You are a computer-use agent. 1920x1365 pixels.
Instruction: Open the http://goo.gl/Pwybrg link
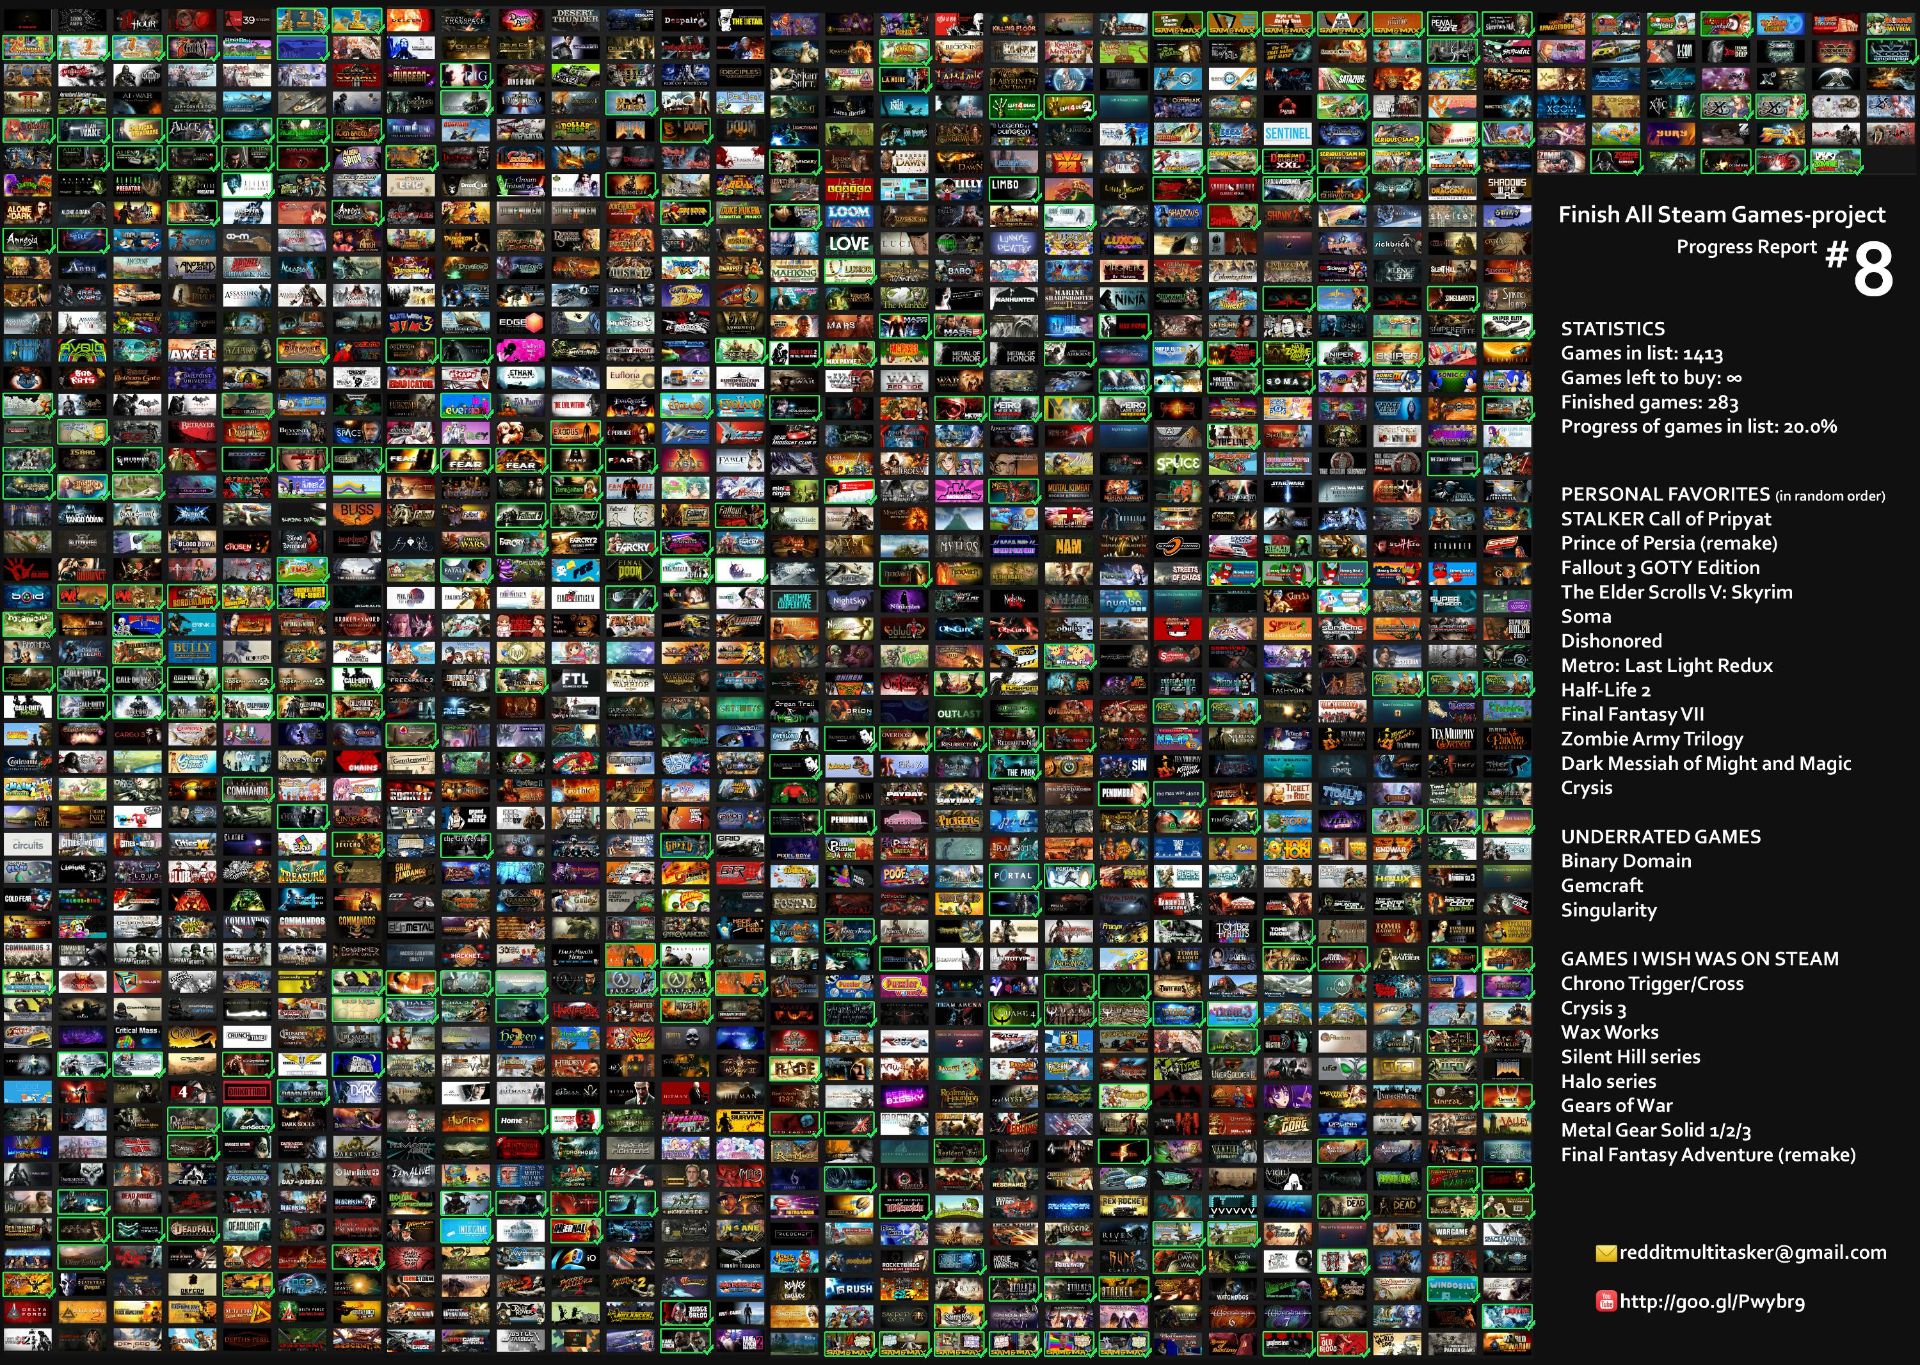click(1712, 1301)
